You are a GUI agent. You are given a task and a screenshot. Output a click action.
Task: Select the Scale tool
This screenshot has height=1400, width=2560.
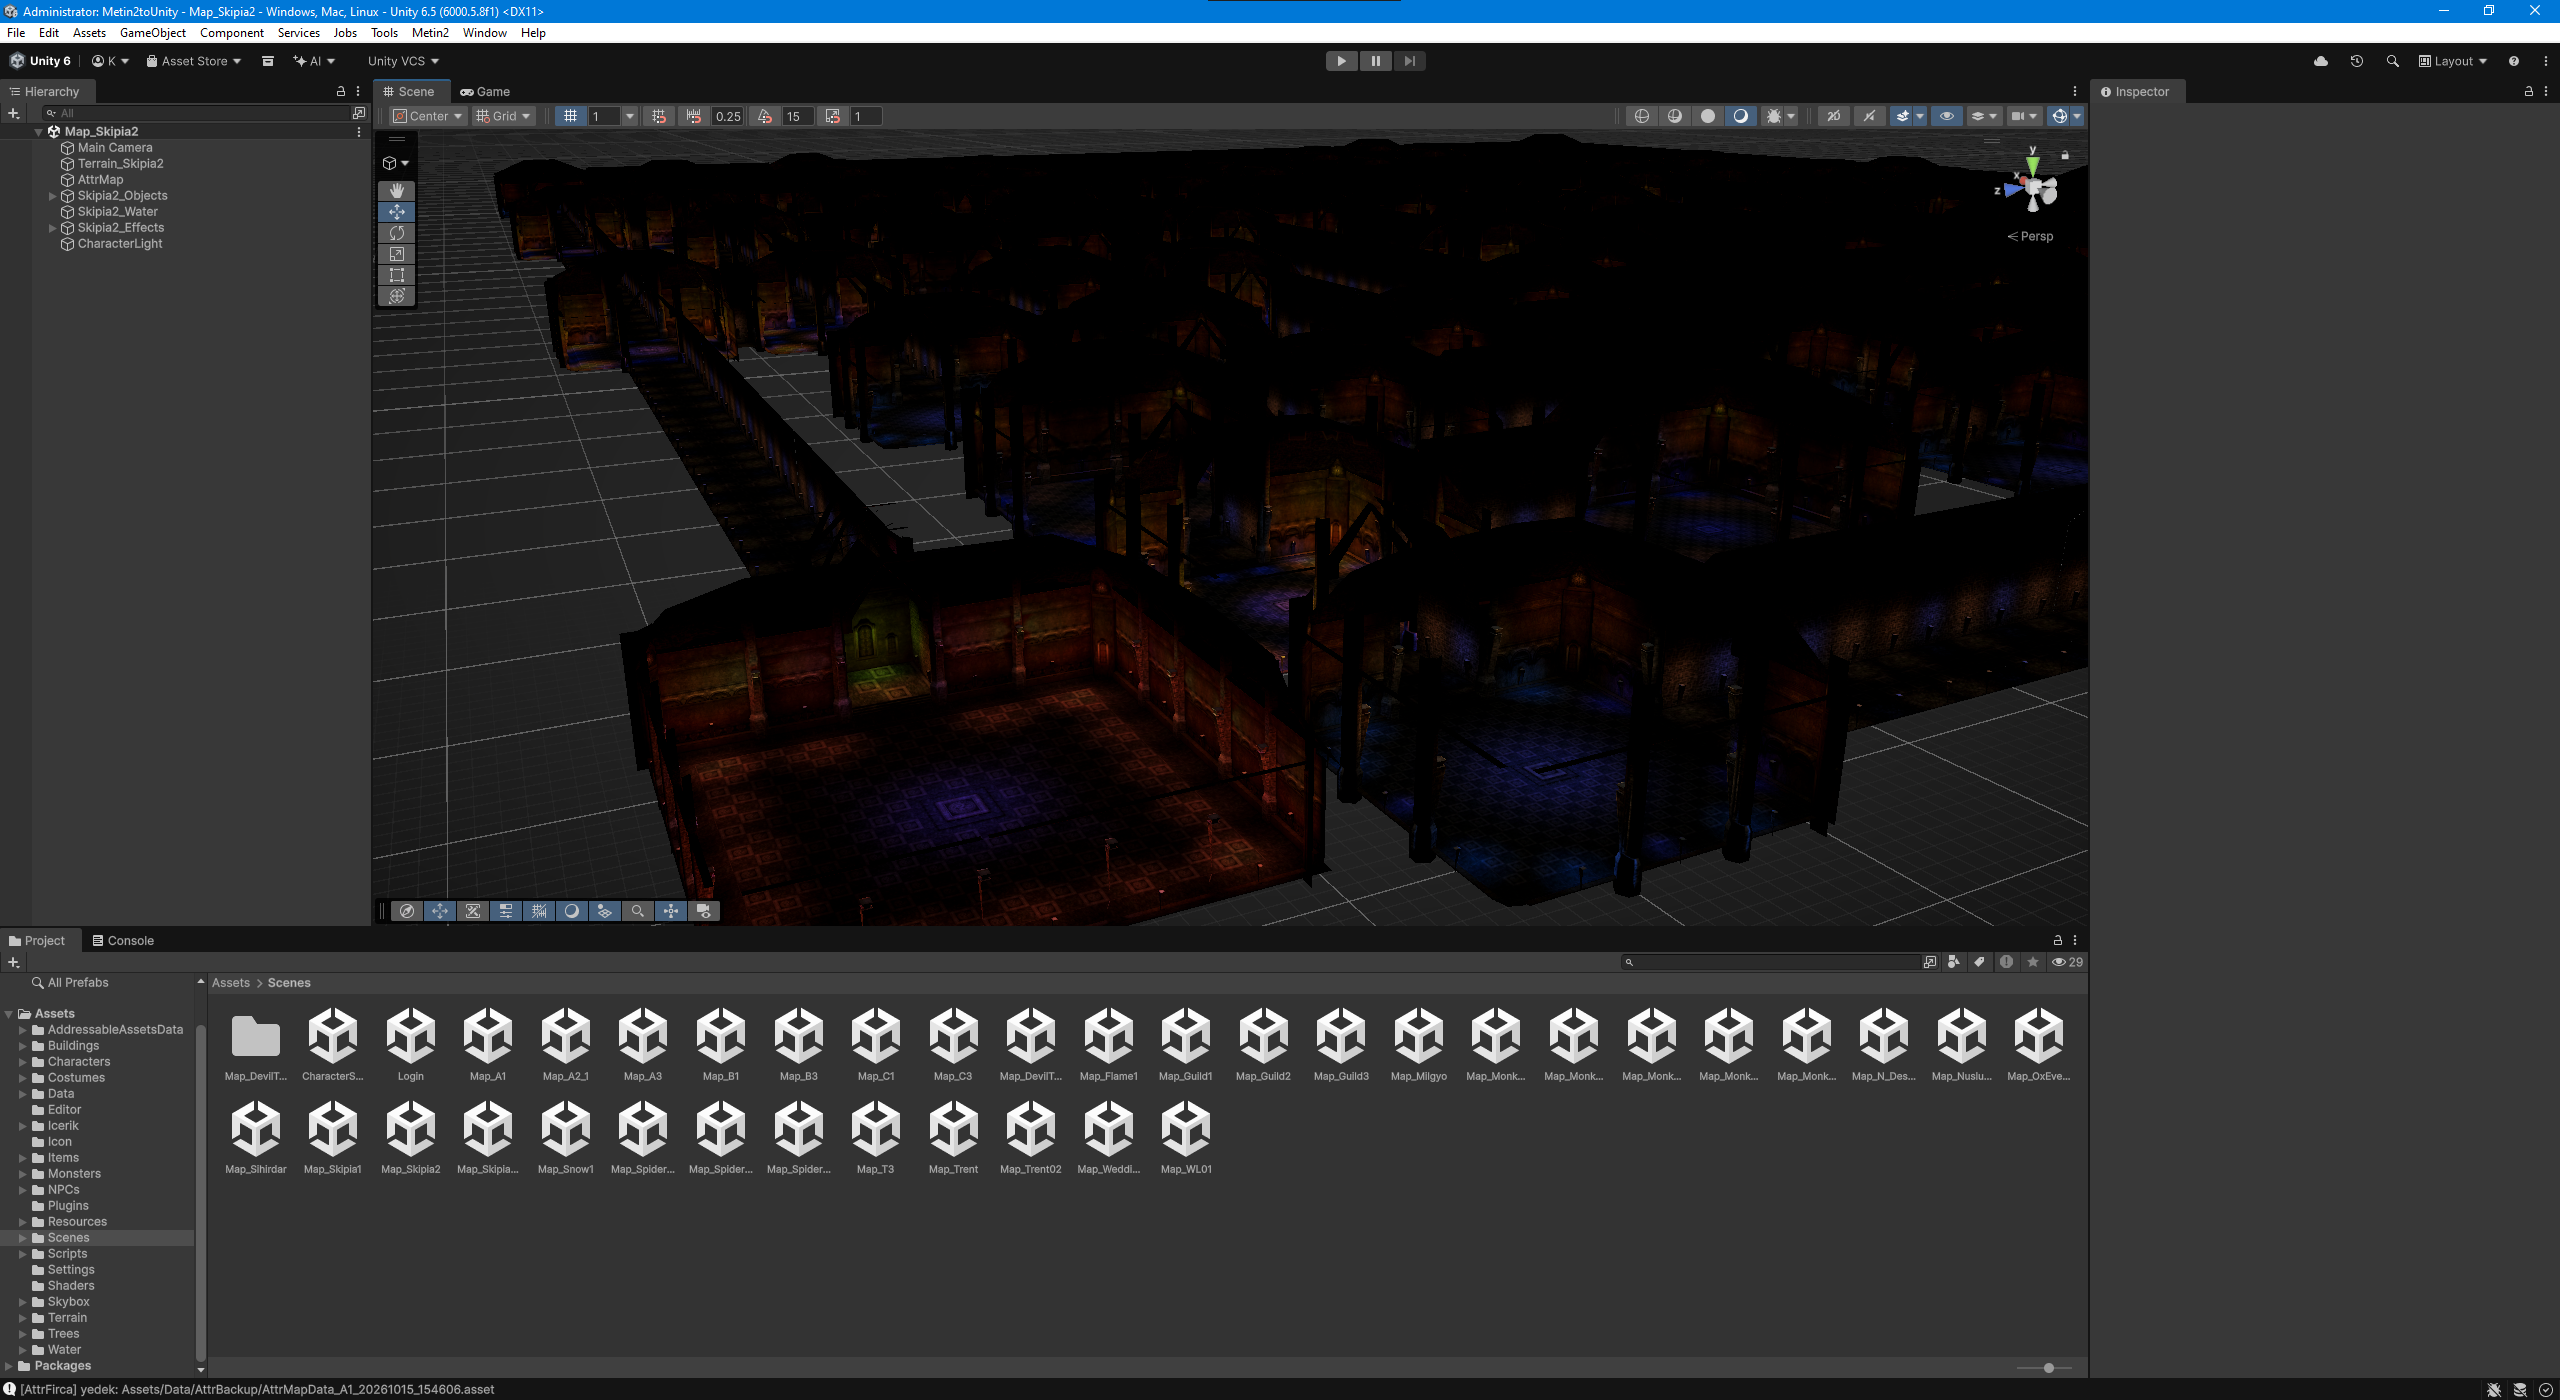point(397,253)
